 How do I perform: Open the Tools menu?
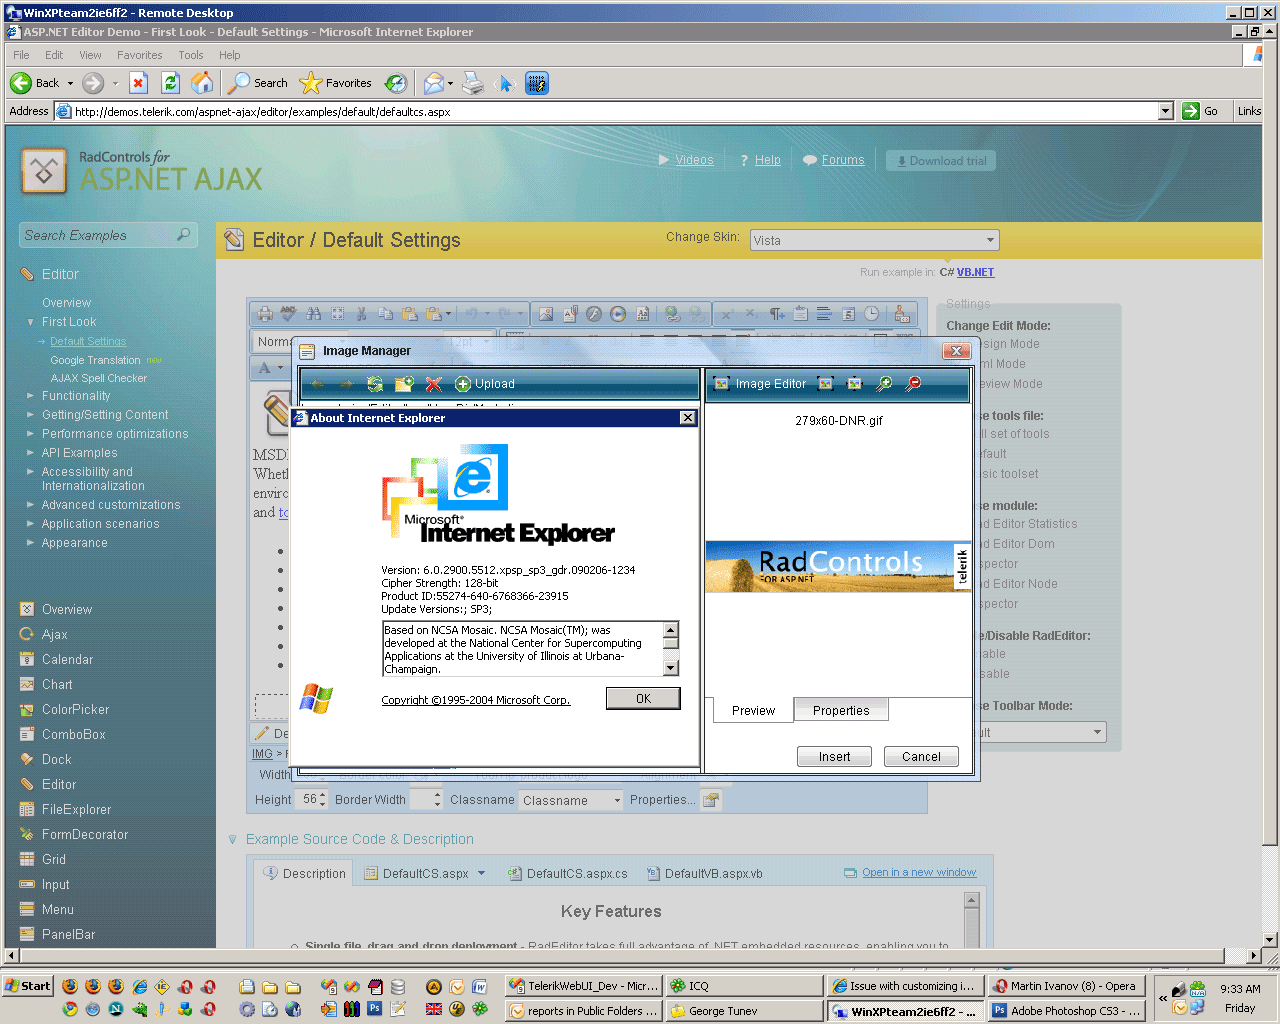click(x=190, y=55)
